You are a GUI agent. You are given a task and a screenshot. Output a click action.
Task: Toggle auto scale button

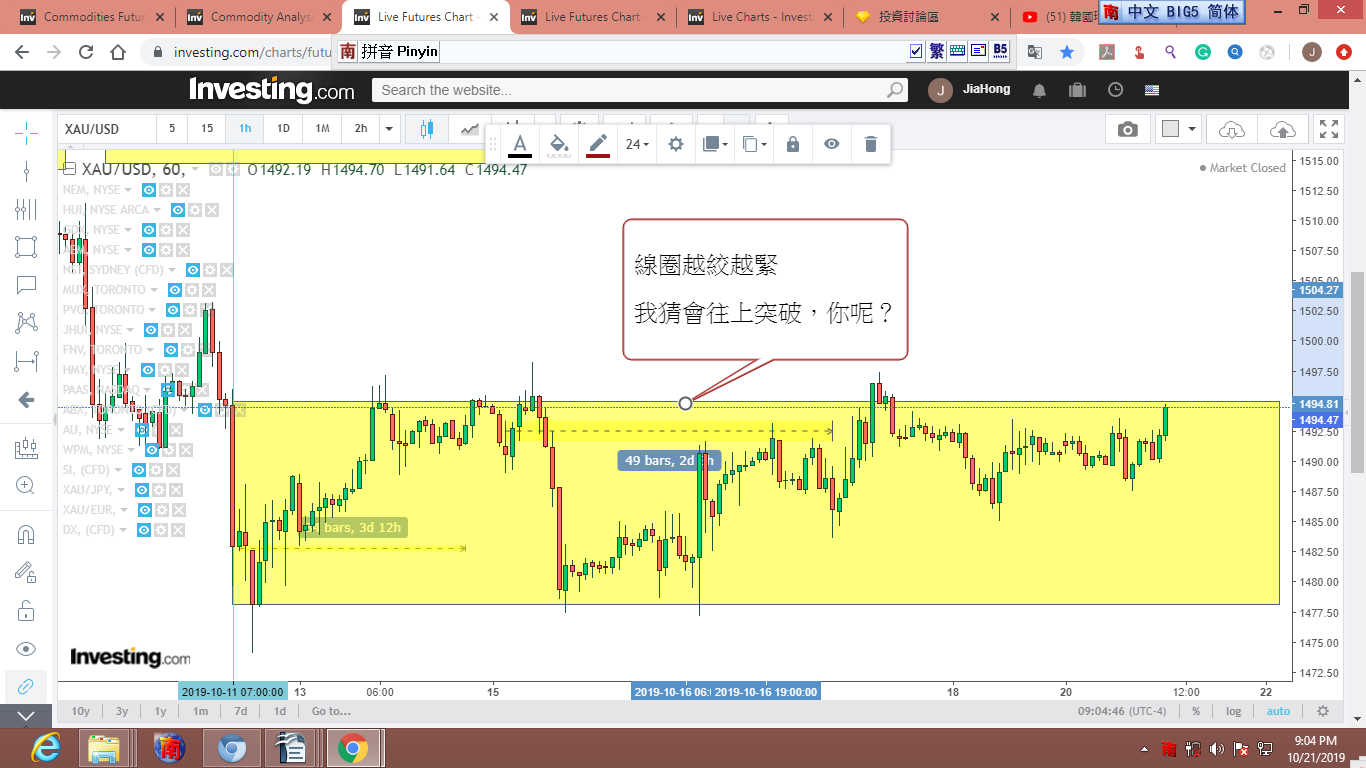coord(1278,711)
